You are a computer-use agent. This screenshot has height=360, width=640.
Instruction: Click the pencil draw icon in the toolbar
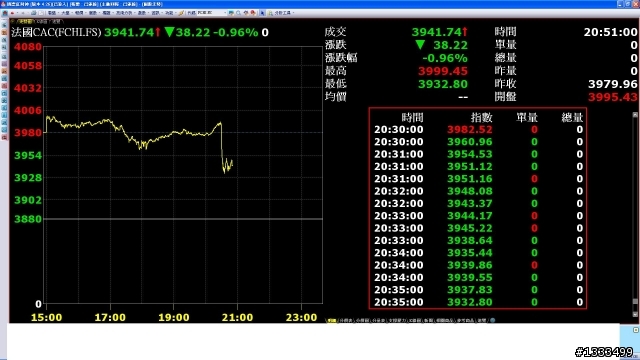click(x=181, y=13)
